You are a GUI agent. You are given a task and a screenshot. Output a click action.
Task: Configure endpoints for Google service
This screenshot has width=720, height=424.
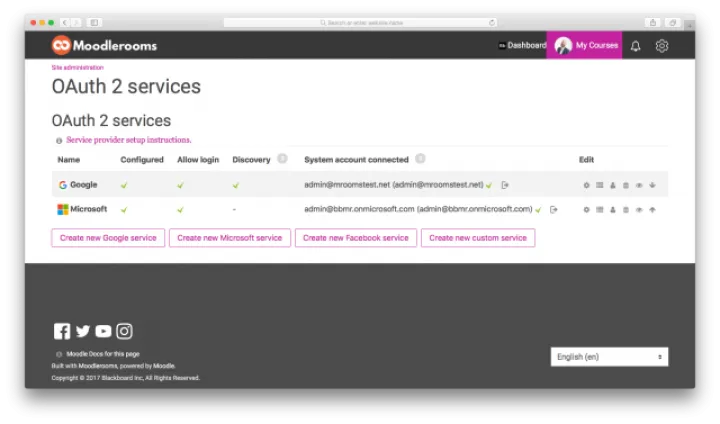pos(600,185)
